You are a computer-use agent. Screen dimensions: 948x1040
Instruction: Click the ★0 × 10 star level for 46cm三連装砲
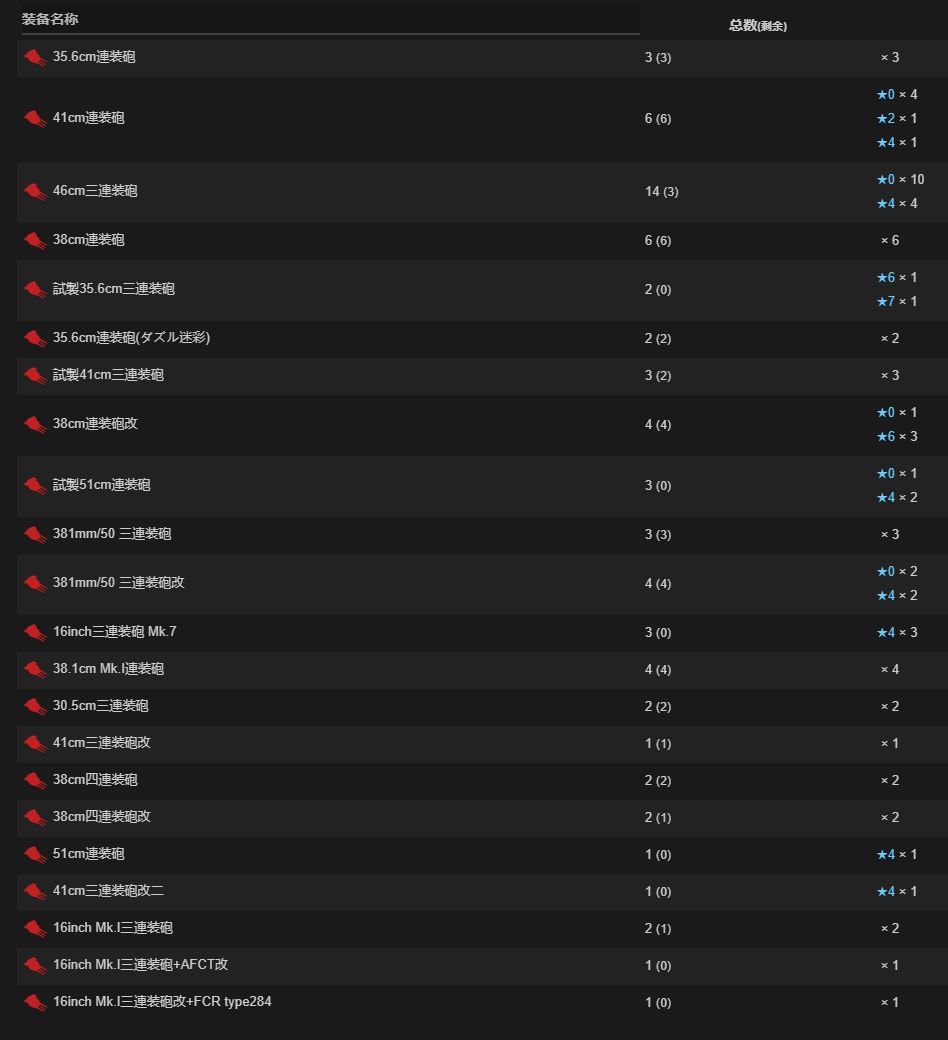pos(900,180)
